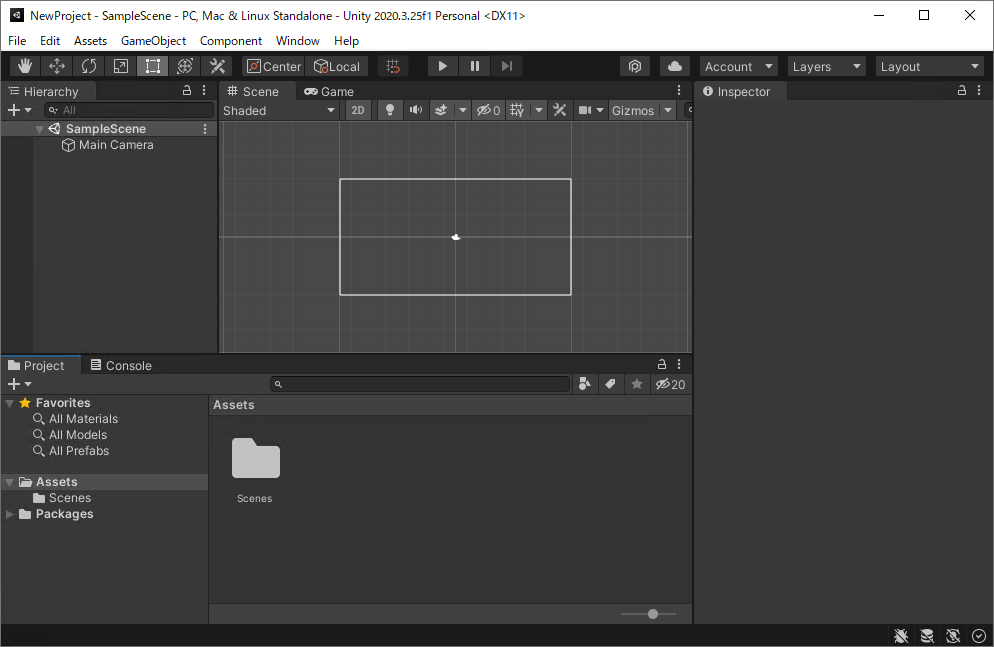Toggle 2D scene view mode
994x647 pixels.
pos(358,110)
